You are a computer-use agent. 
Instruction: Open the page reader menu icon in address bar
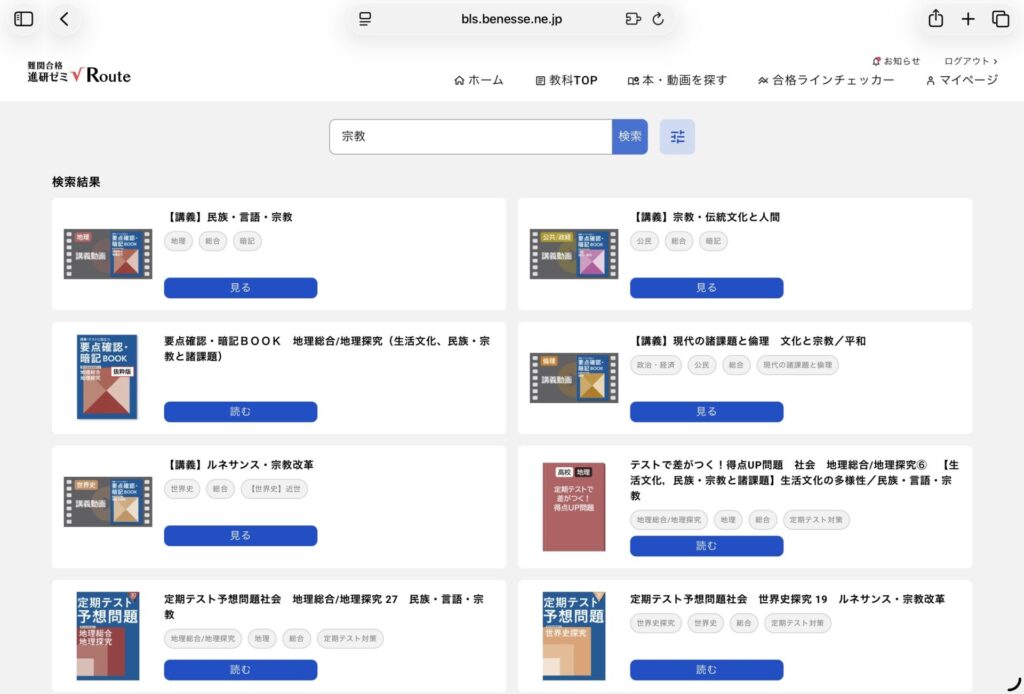[x=365, y=19]
